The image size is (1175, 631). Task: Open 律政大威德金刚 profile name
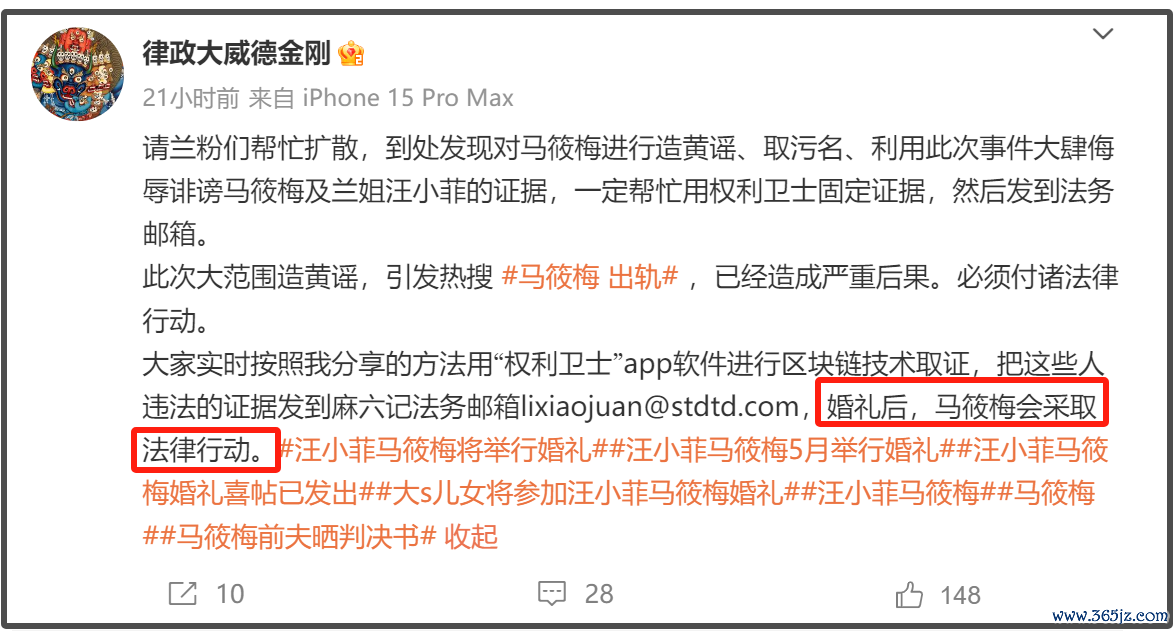pyautogui.click(x=236, y=53)
